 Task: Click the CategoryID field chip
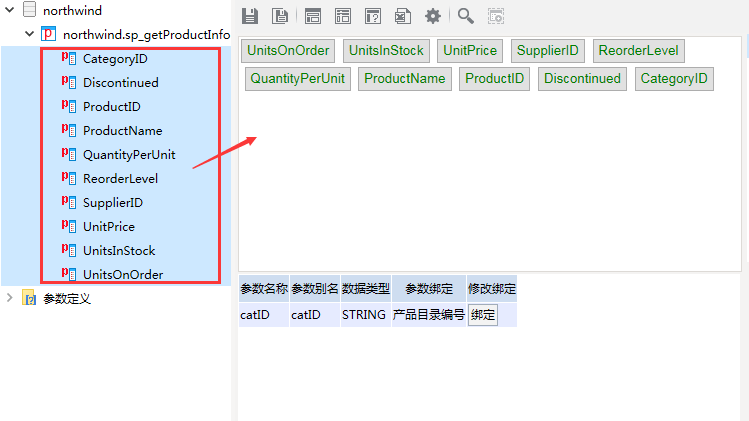click(674, 79)
